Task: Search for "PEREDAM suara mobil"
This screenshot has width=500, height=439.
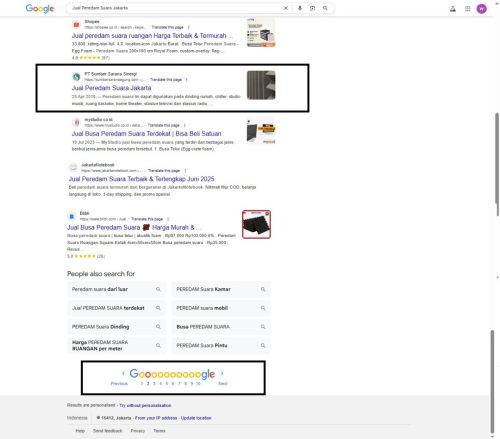Action: coord(221,308)
